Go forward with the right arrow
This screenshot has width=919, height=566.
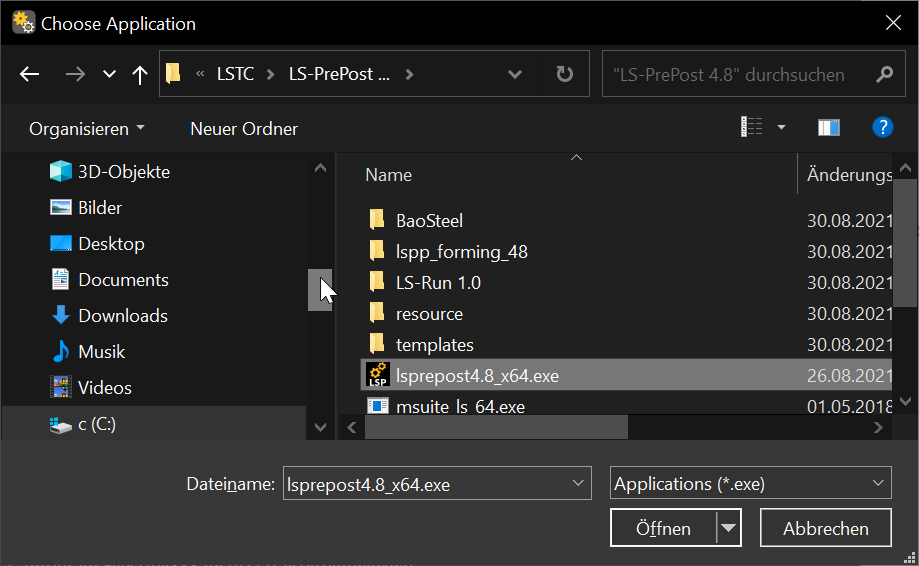[75, 74]
